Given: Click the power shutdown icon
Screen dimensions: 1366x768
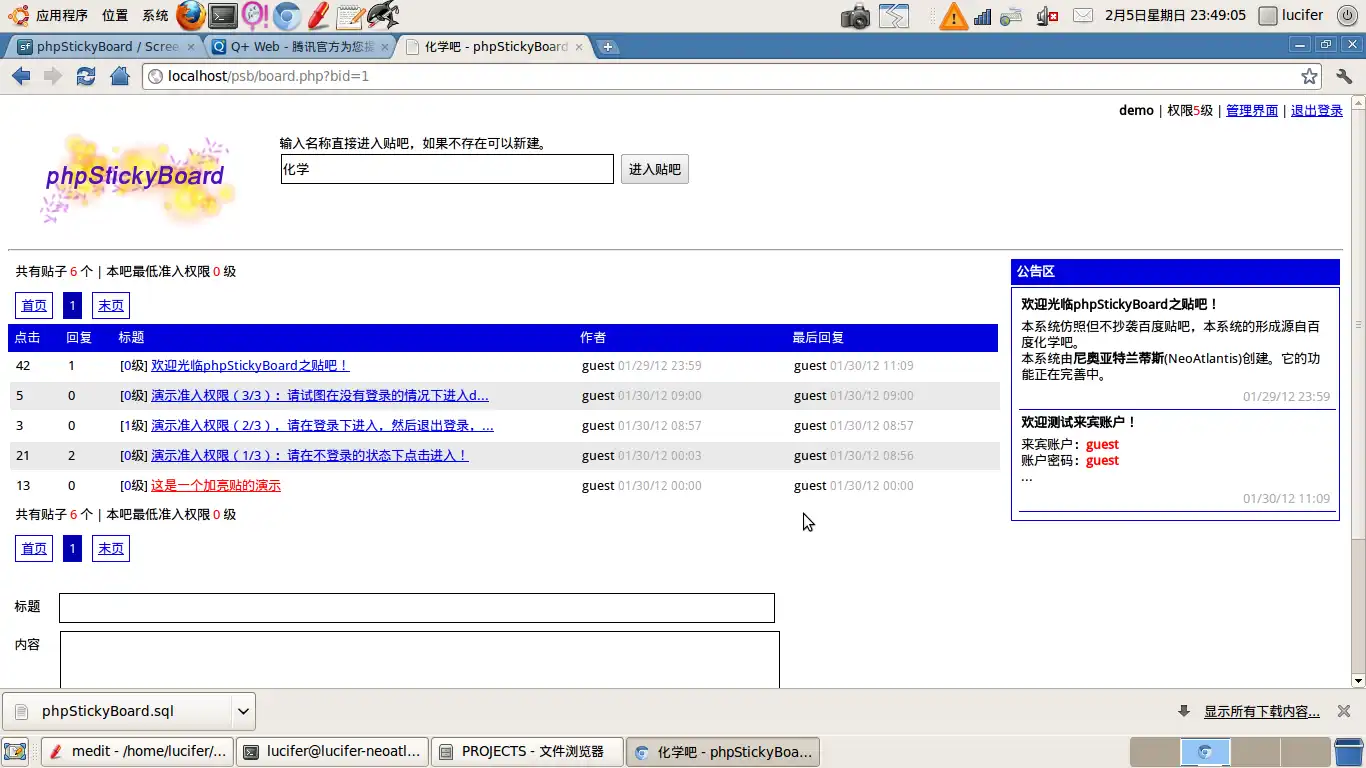Looking at the screenshot, I should point(1346,16).
